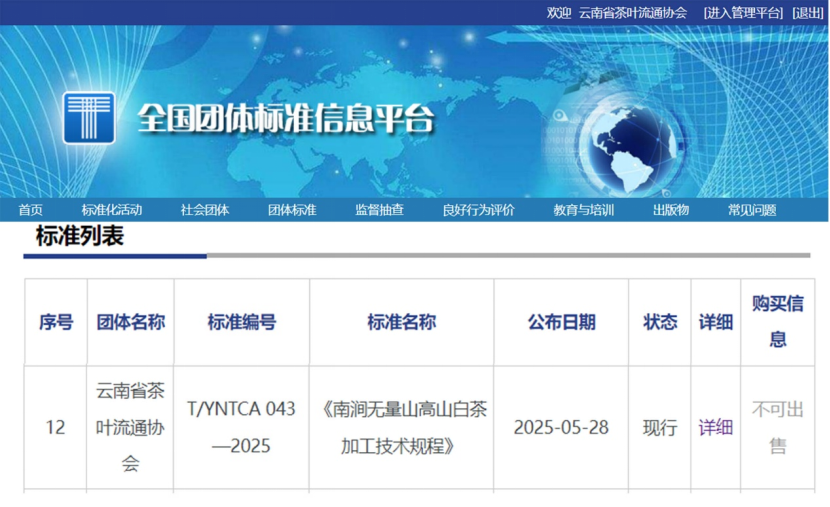Navigate to 监督抽查 section

tap(380, 210)
